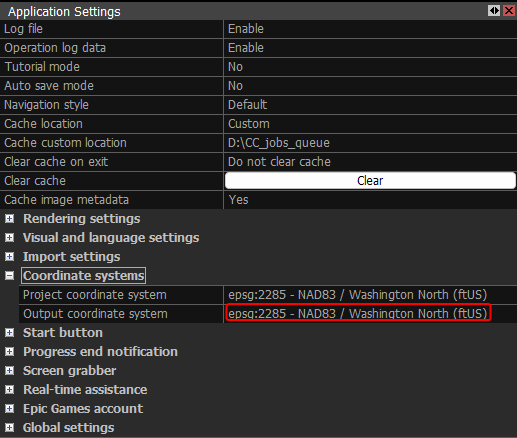Expand the Start button section
The width and height of the screenshot is (517, 438).
(x=9, y=333)
